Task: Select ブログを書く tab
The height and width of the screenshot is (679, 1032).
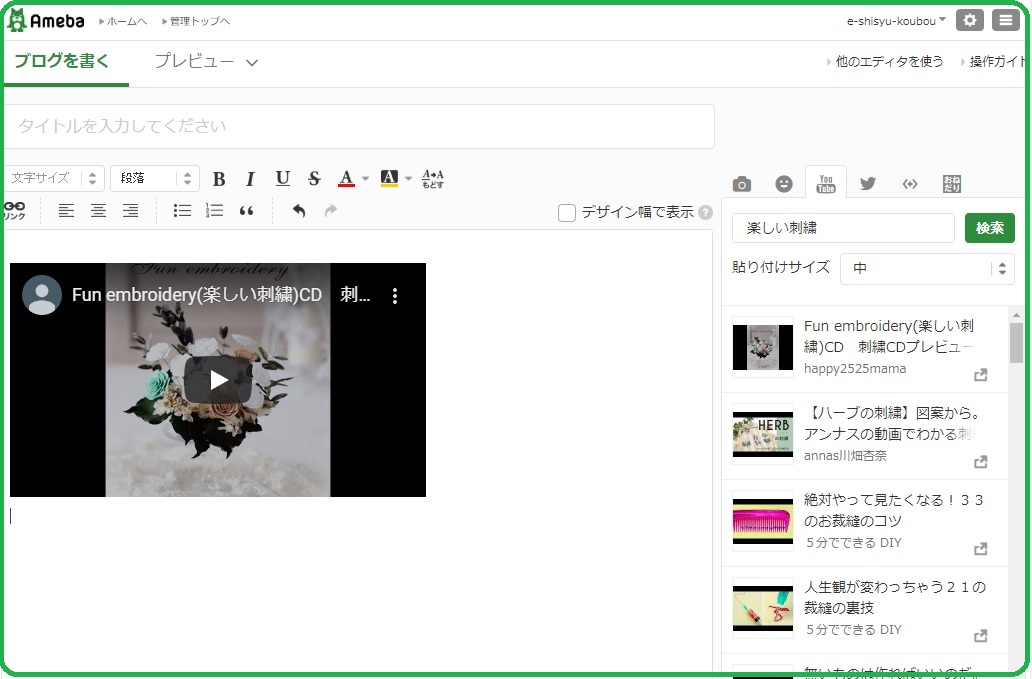Action: point(62,61)
